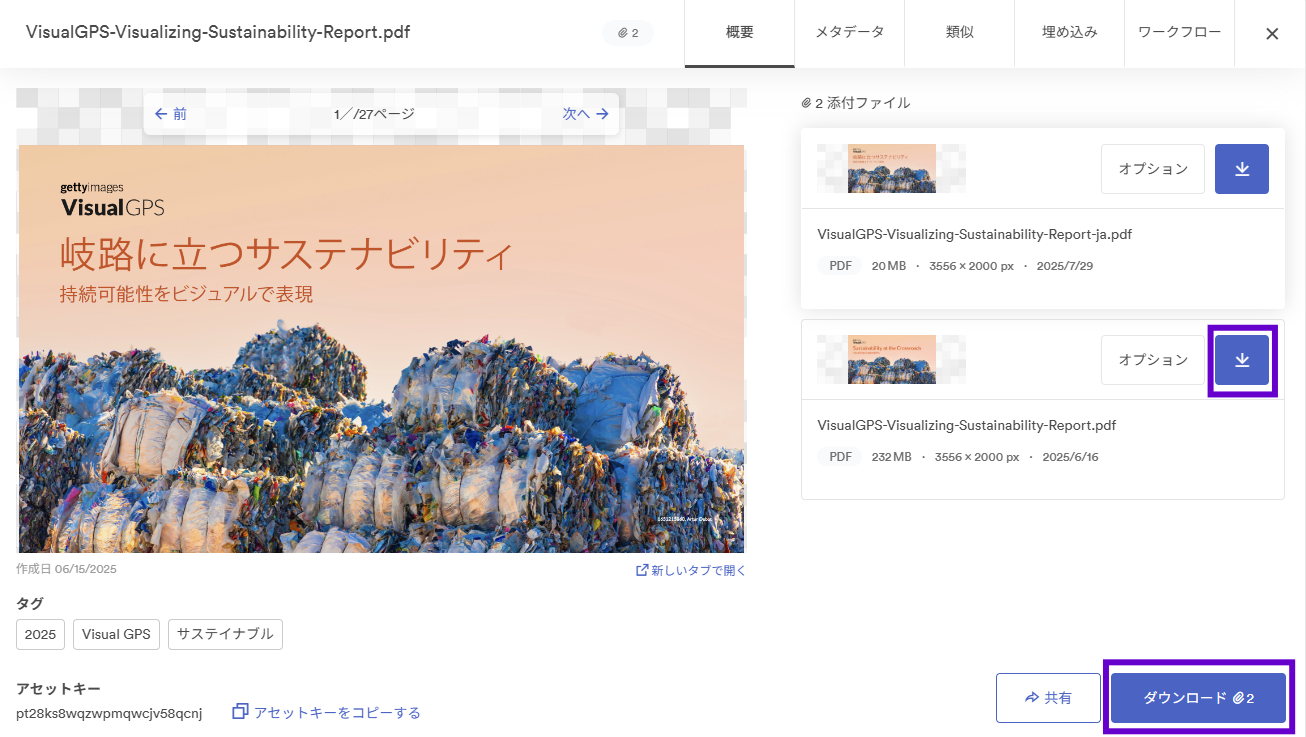Switch to the 概要 tab
The width and height of the screenshot is (1306, 737).
pyautogui.click(x=740, y=33)
